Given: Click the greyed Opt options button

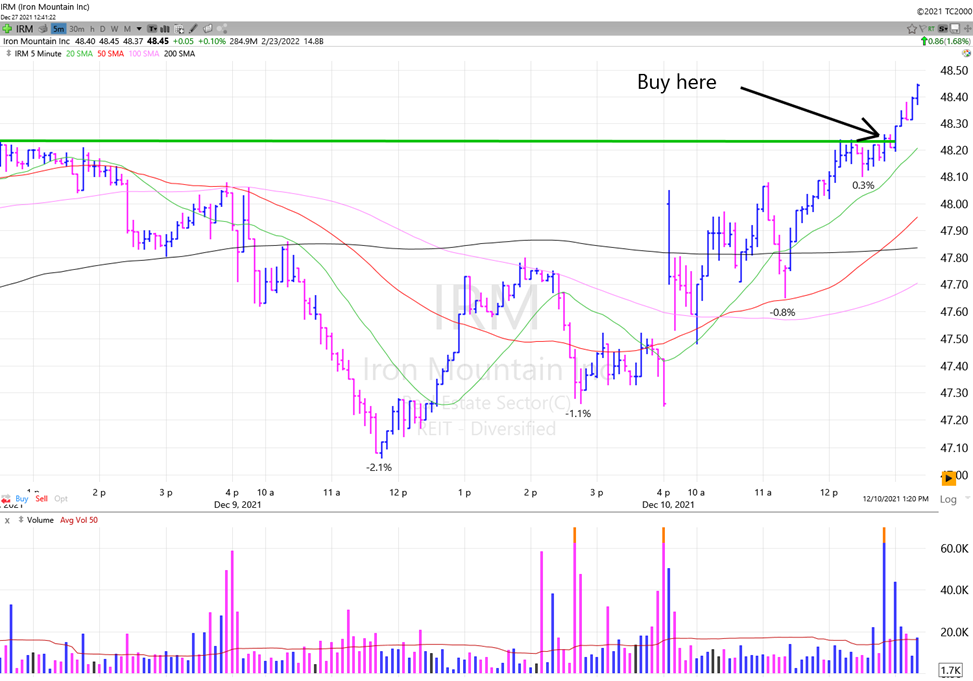Looking at the screenshot, I should tap(61, 498).
